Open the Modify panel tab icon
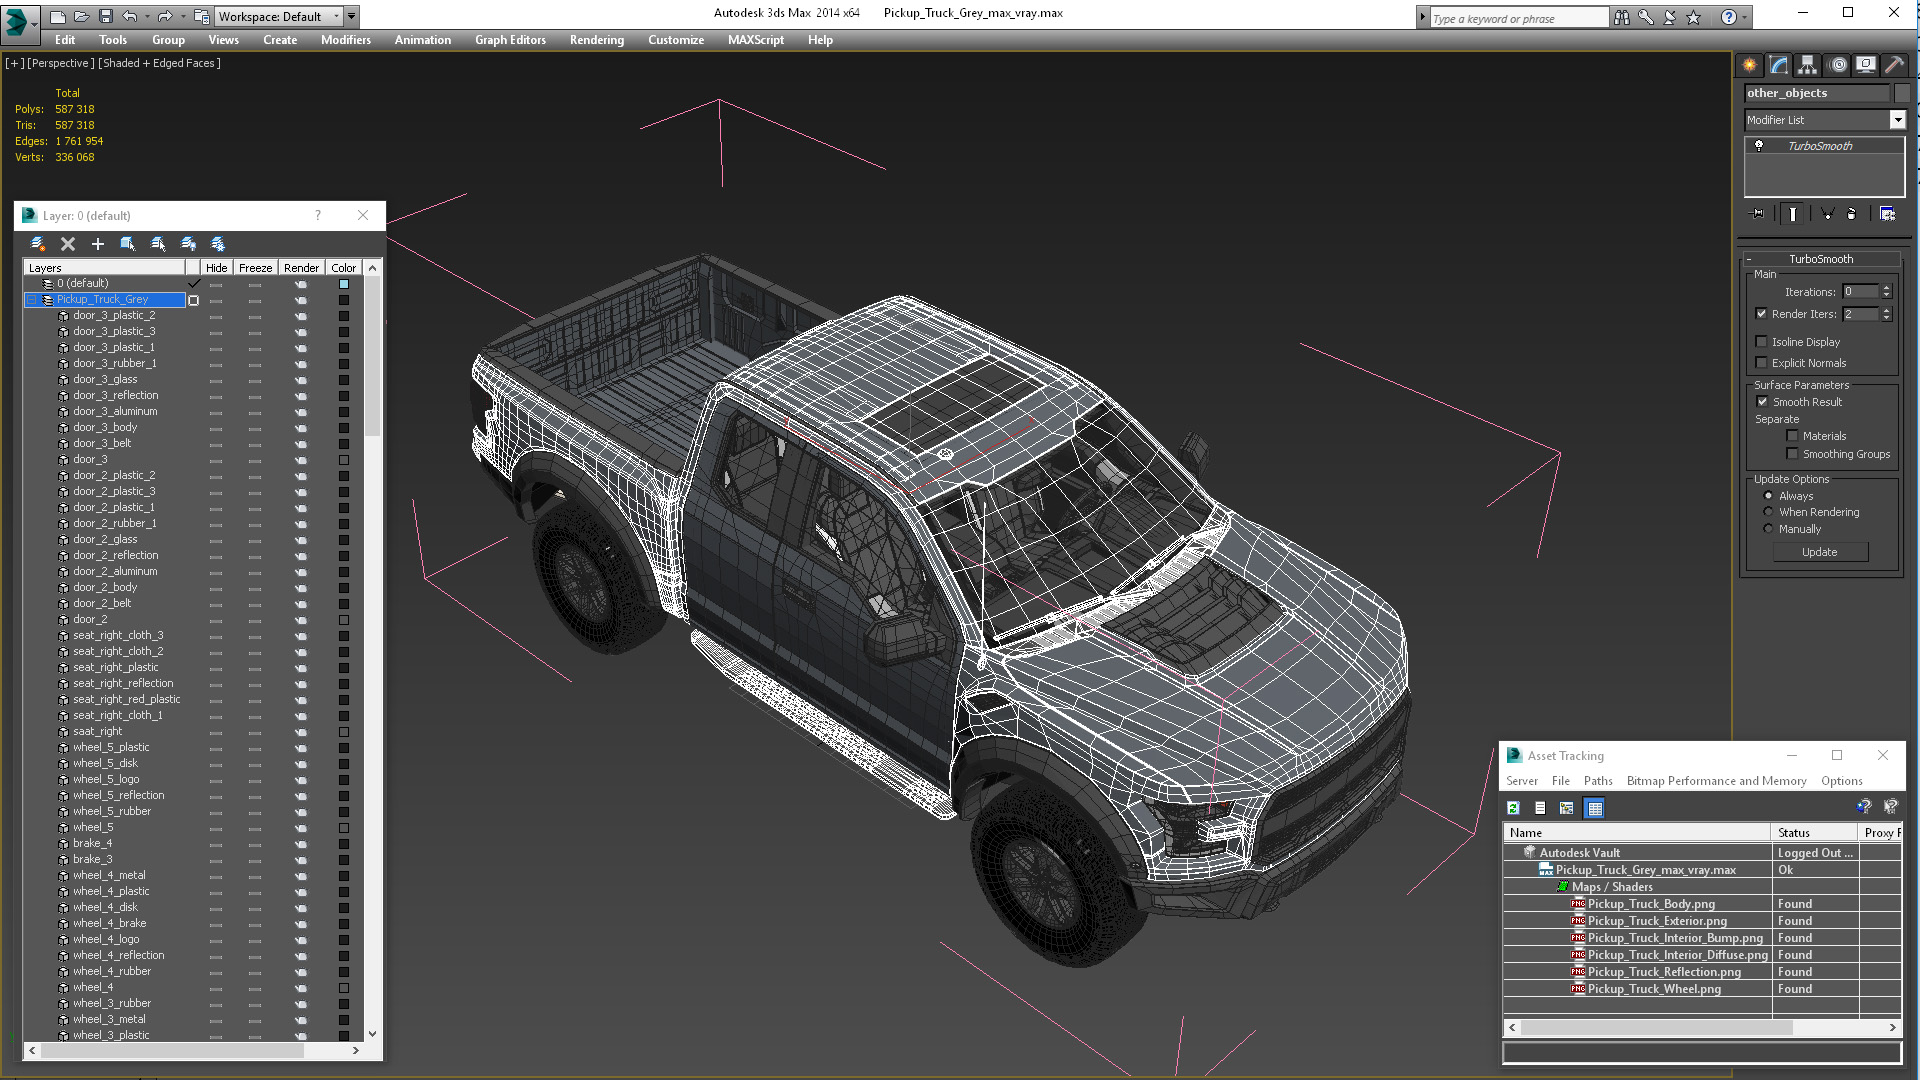 point(1779,65)
